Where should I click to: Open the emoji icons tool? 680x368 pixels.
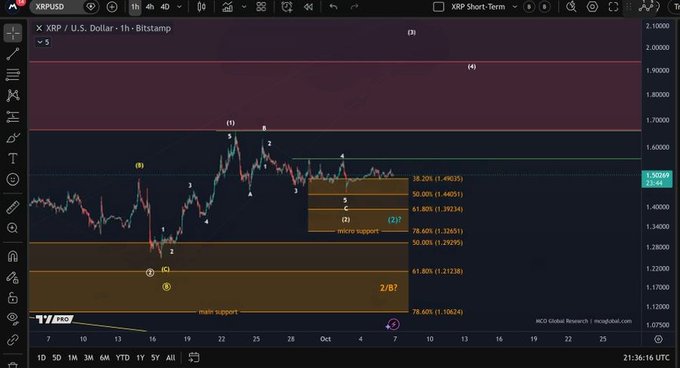13,179
